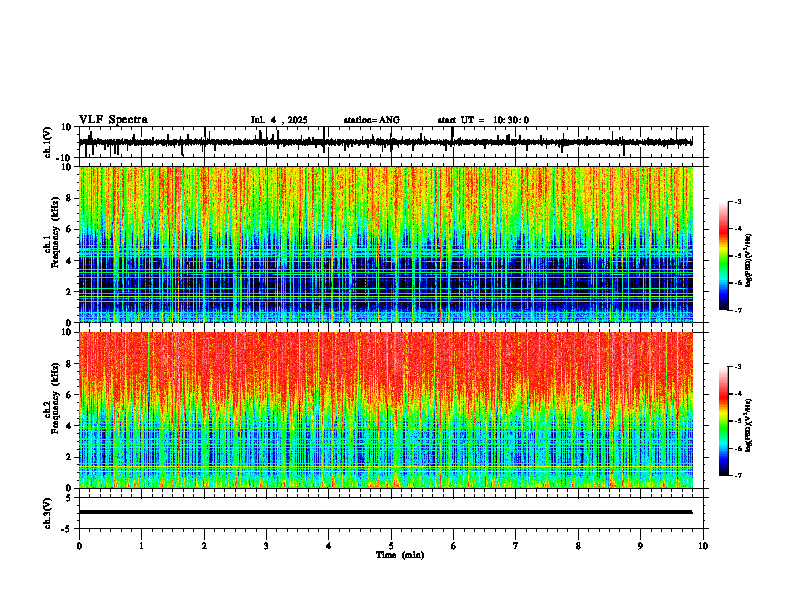Click the time-axis tick label '1'

pos(141,546)
